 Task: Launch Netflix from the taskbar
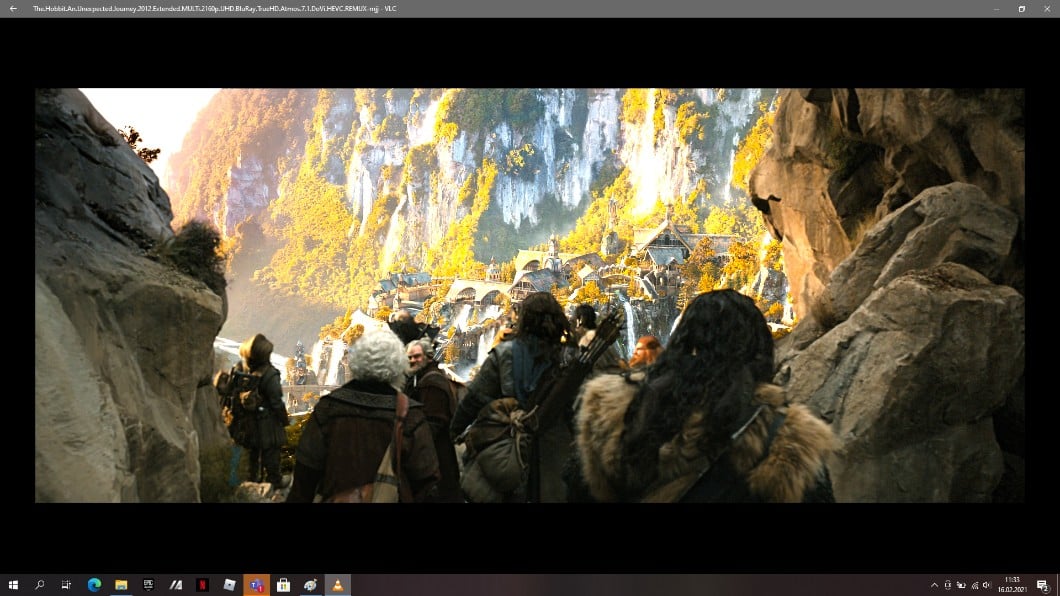pyautogui.click(x=202, y=585)
